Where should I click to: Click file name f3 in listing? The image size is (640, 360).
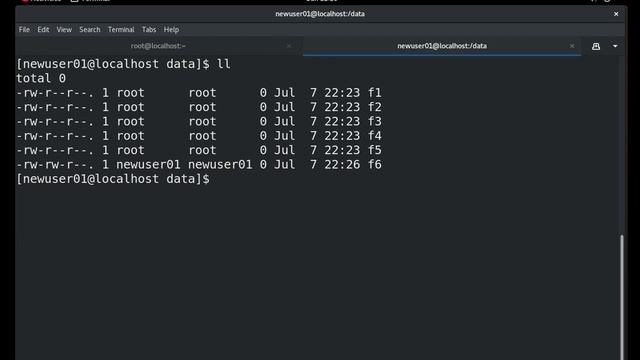click(x=375, y=121)
